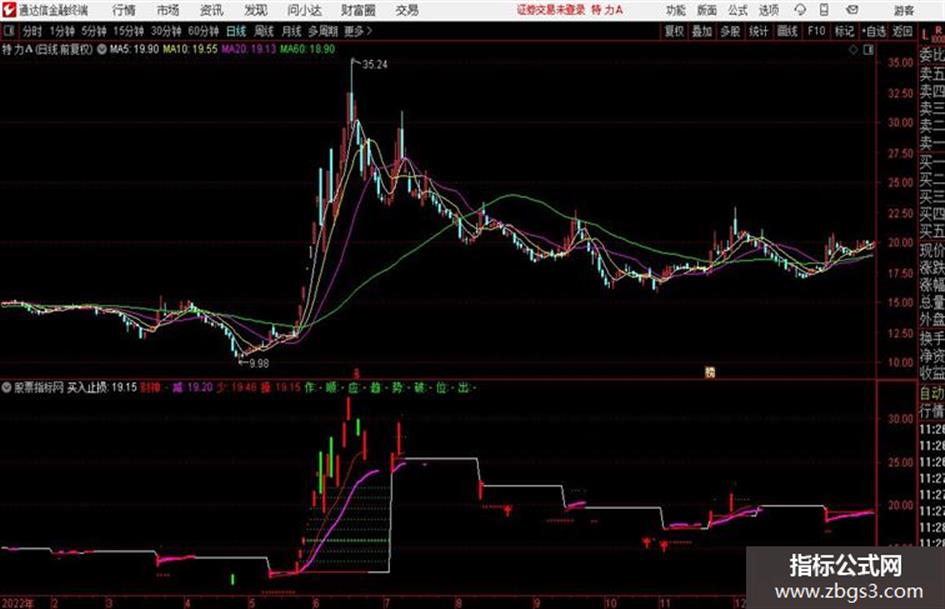Click the 2022年 label on date axis
This screenshot has width=945, height=609.
[x=17, y=603]
